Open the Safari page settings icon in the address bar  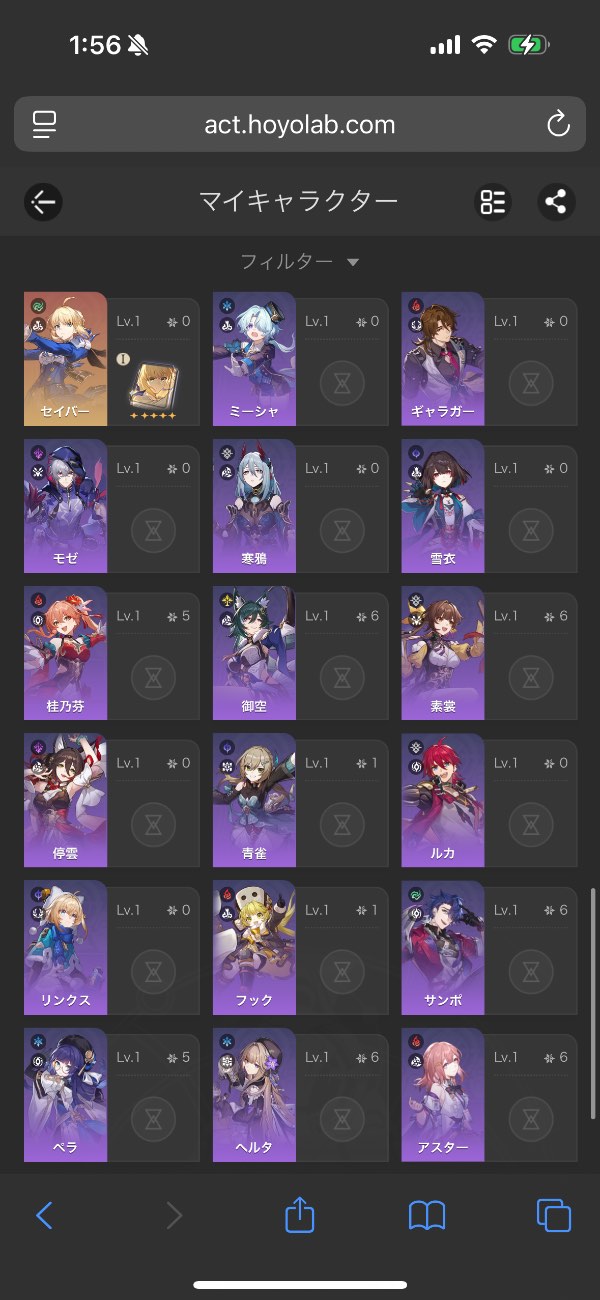tap(44, 125)
